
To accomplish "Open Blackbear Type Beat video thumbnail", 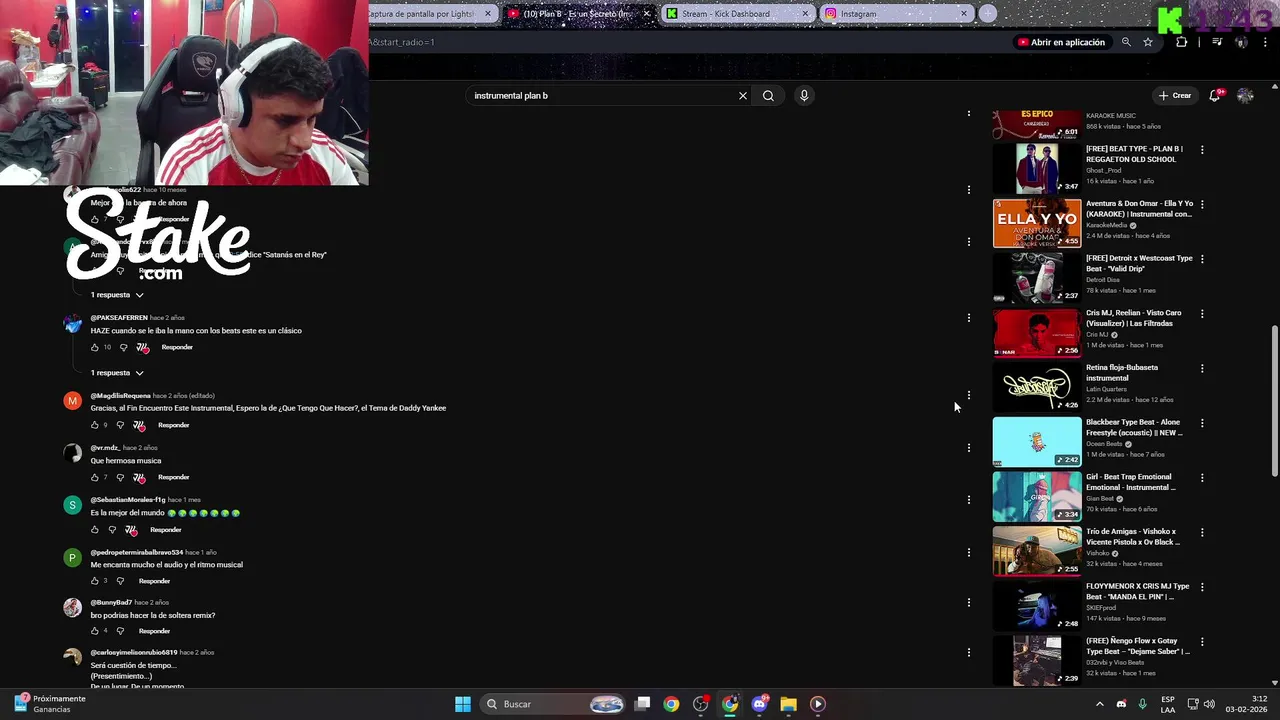I will (1037, 441).
